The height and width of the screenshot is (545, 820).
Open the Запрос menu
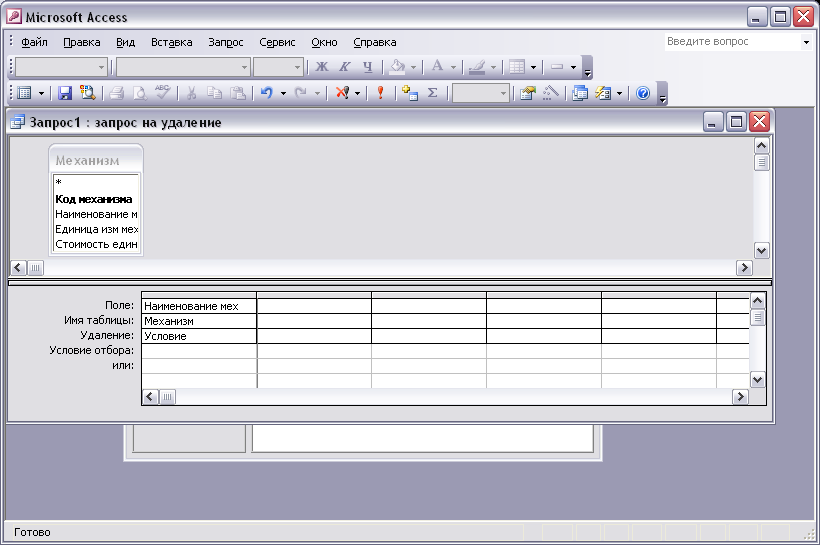tap(226, 42)
